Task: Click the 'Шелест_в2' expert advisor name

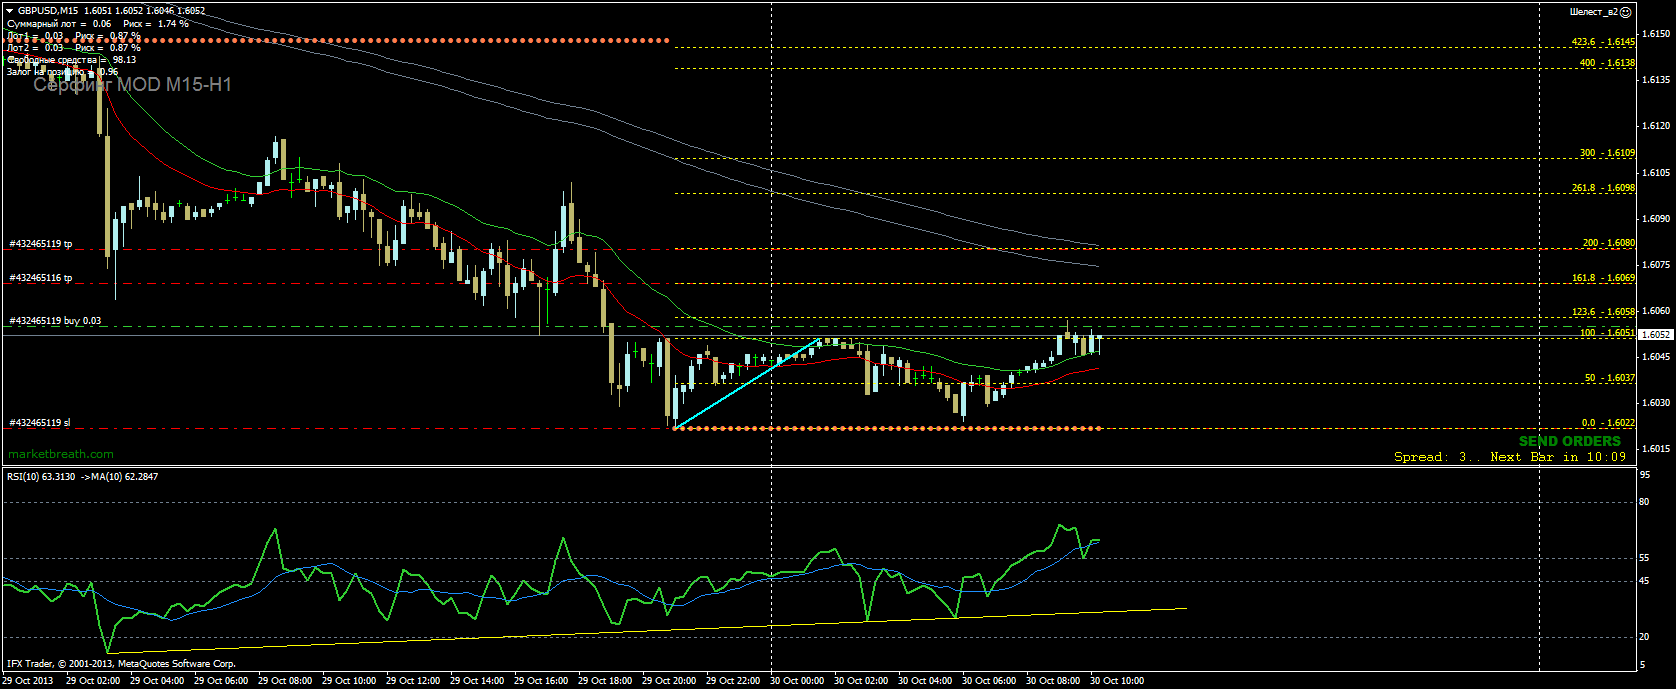Action: pos(1594,12)
